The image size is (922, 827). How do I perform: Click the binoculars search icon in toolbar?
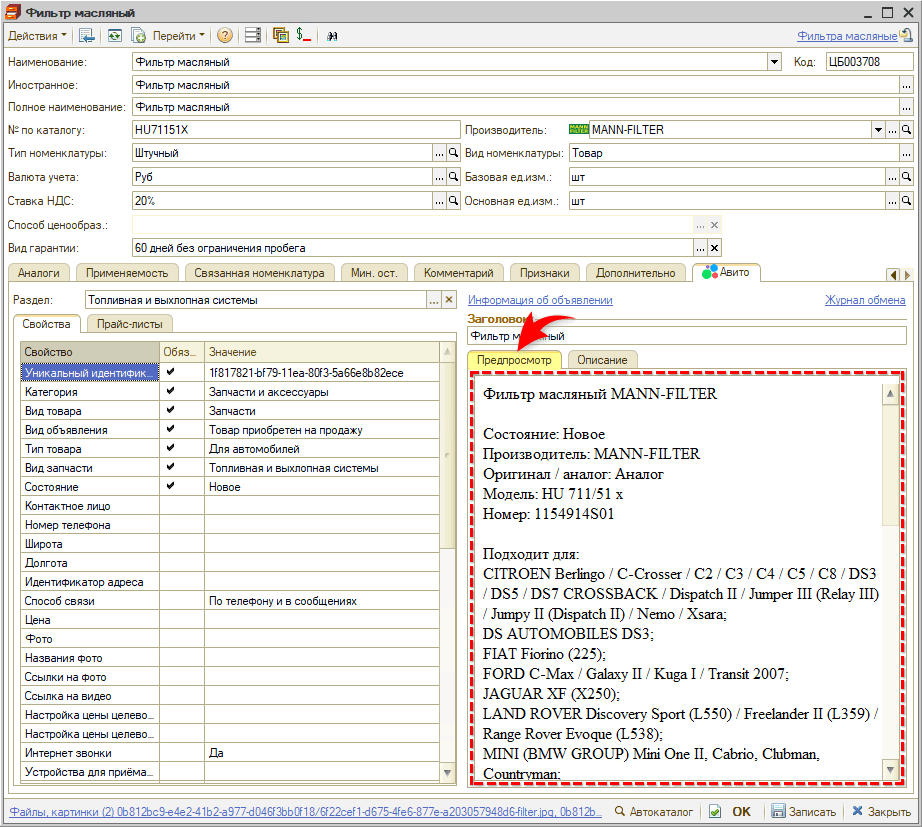click(x=332, y=35)
